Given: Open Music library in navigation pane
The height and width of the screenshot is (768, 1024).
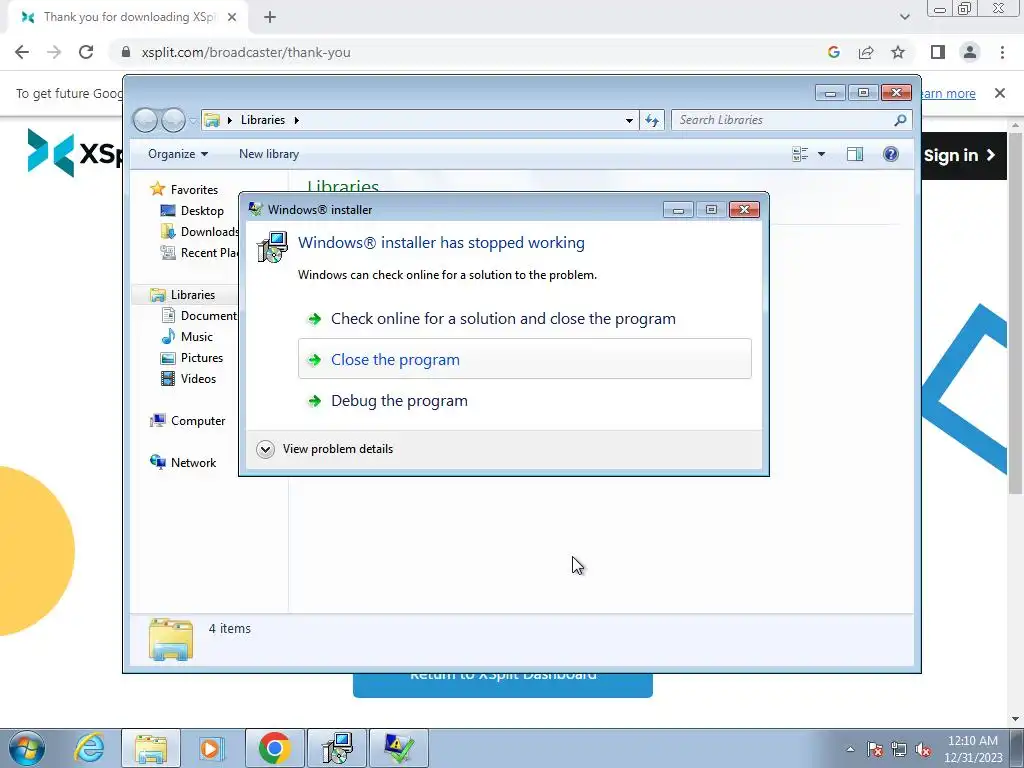Looking at the screenshot, I should pos(197,337).
